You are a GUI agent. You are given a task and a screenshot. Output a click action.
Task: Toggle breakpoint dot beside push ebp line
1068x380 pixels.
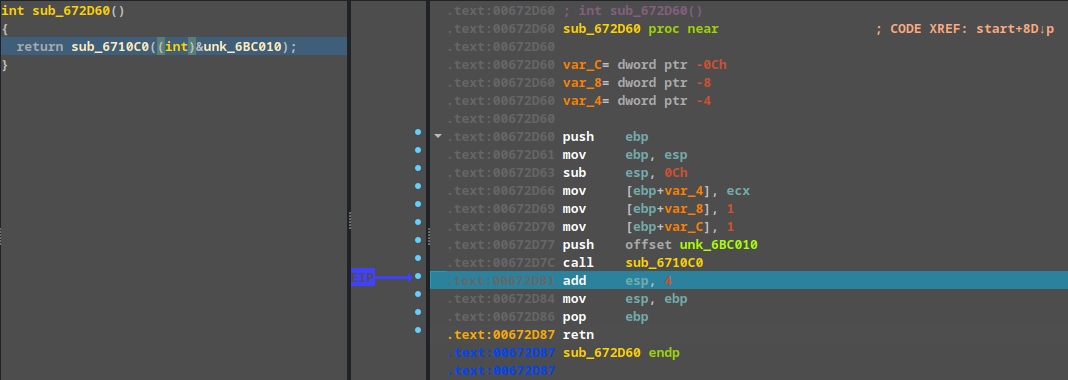click(x=418, y=132)
